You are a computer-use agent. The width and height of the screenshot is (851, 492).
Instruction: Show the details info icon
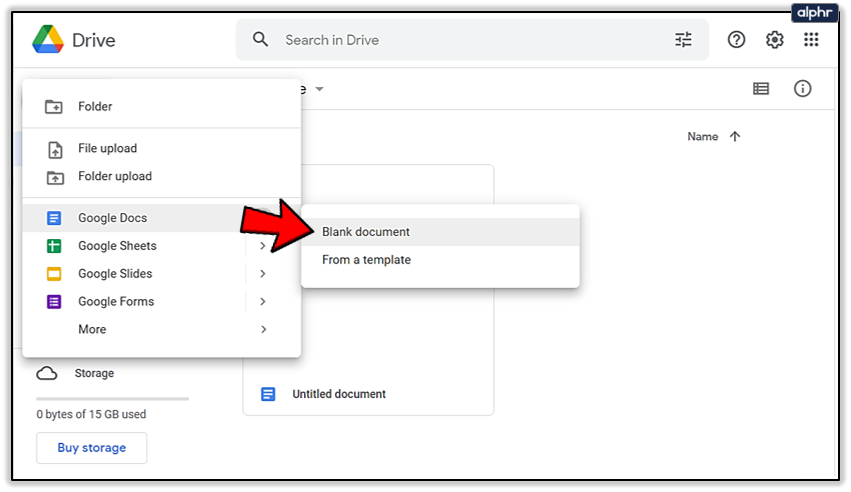click(x=802, y=88)
